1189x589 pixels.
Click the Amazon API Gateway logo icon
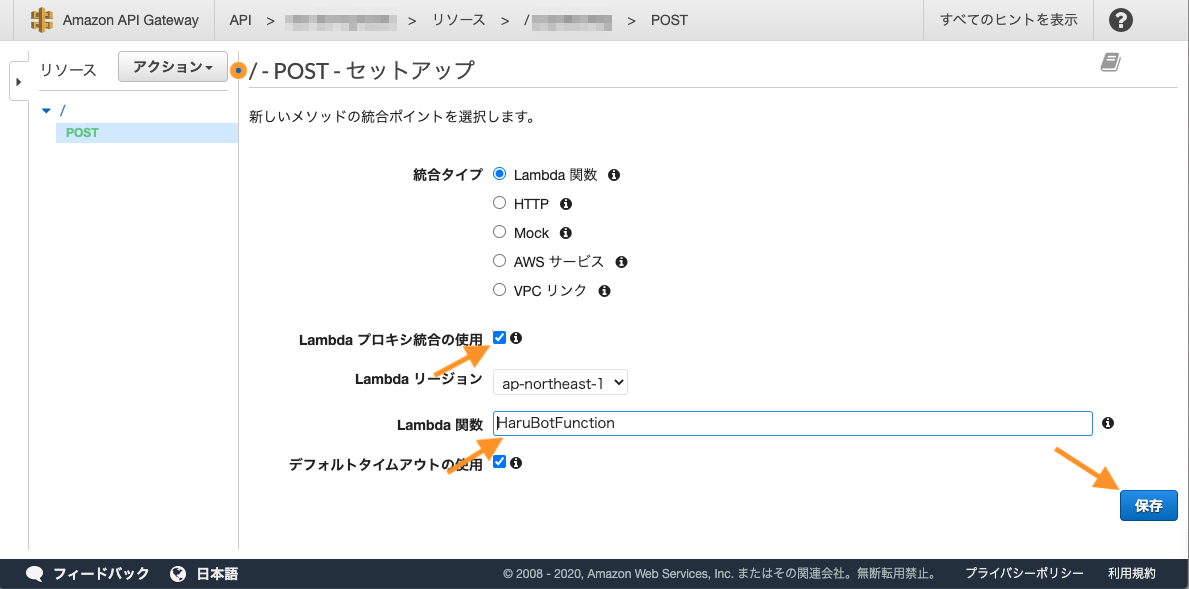point(42,20)
